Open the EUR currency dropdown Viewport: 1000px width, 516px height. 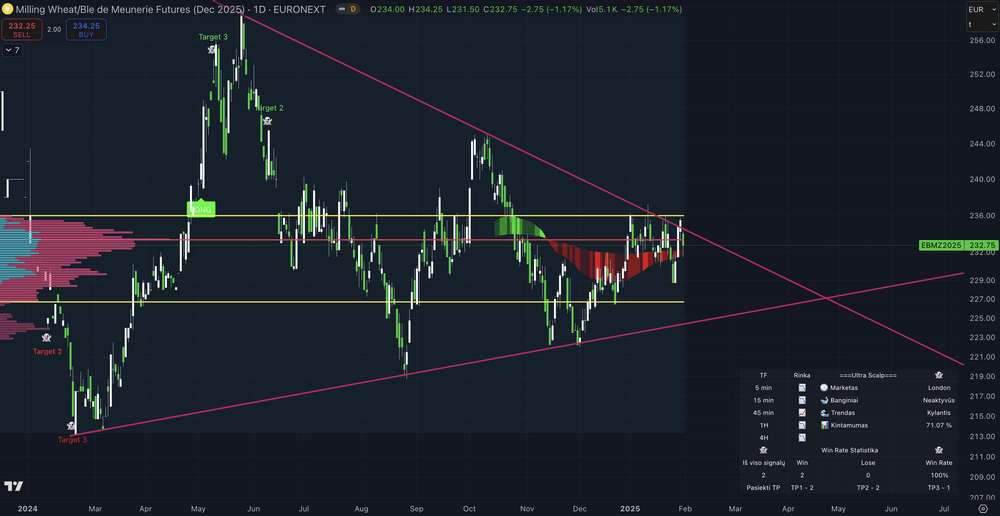tap(982, 9)
